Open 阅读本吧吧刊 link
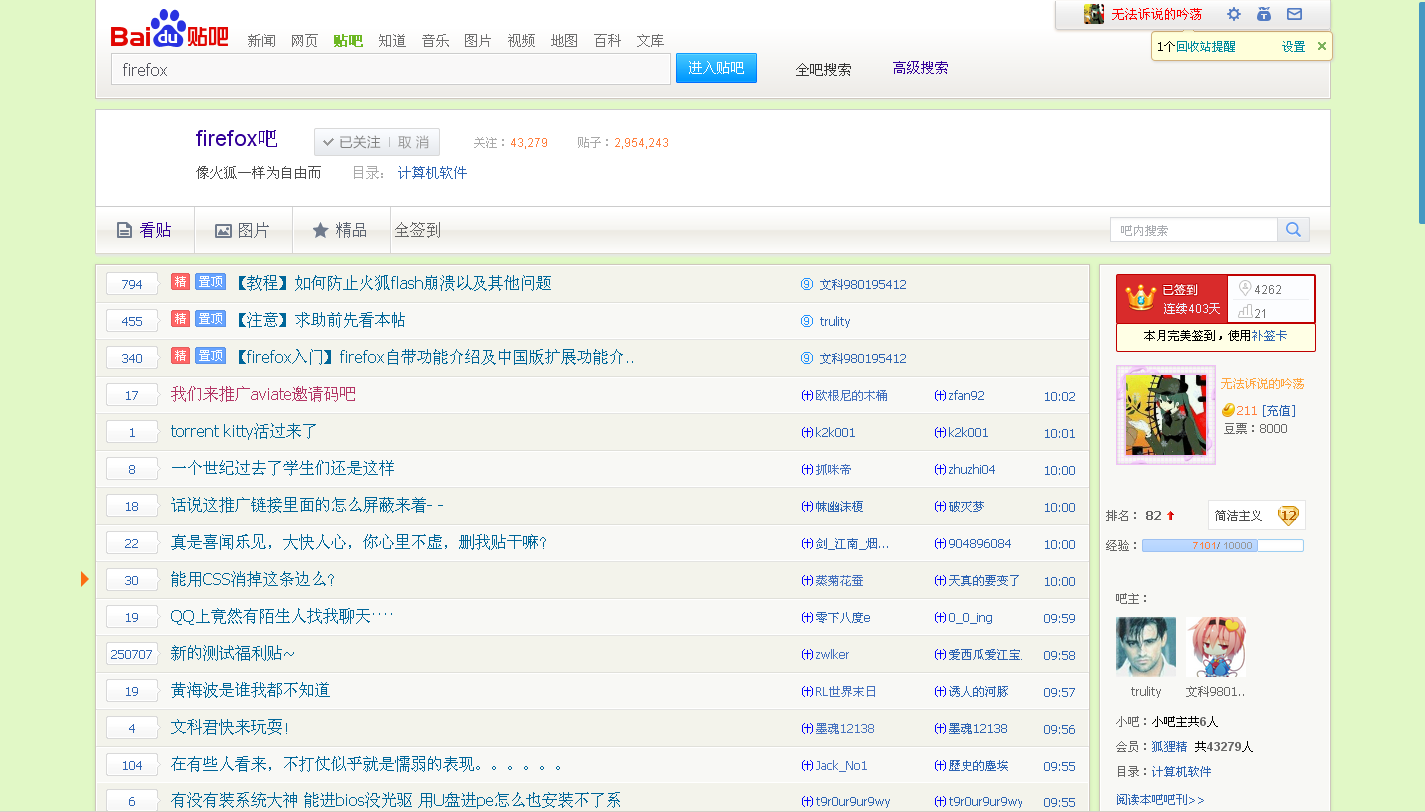This screenshot has height=812, width=1425. [1160, 799]
